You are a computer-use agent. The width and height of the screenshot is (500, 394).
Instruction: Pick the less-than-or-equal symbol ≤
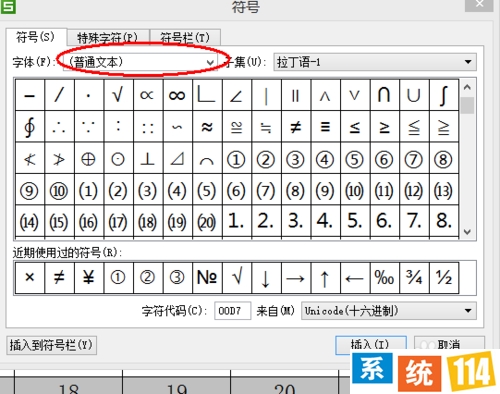[355, 127]
